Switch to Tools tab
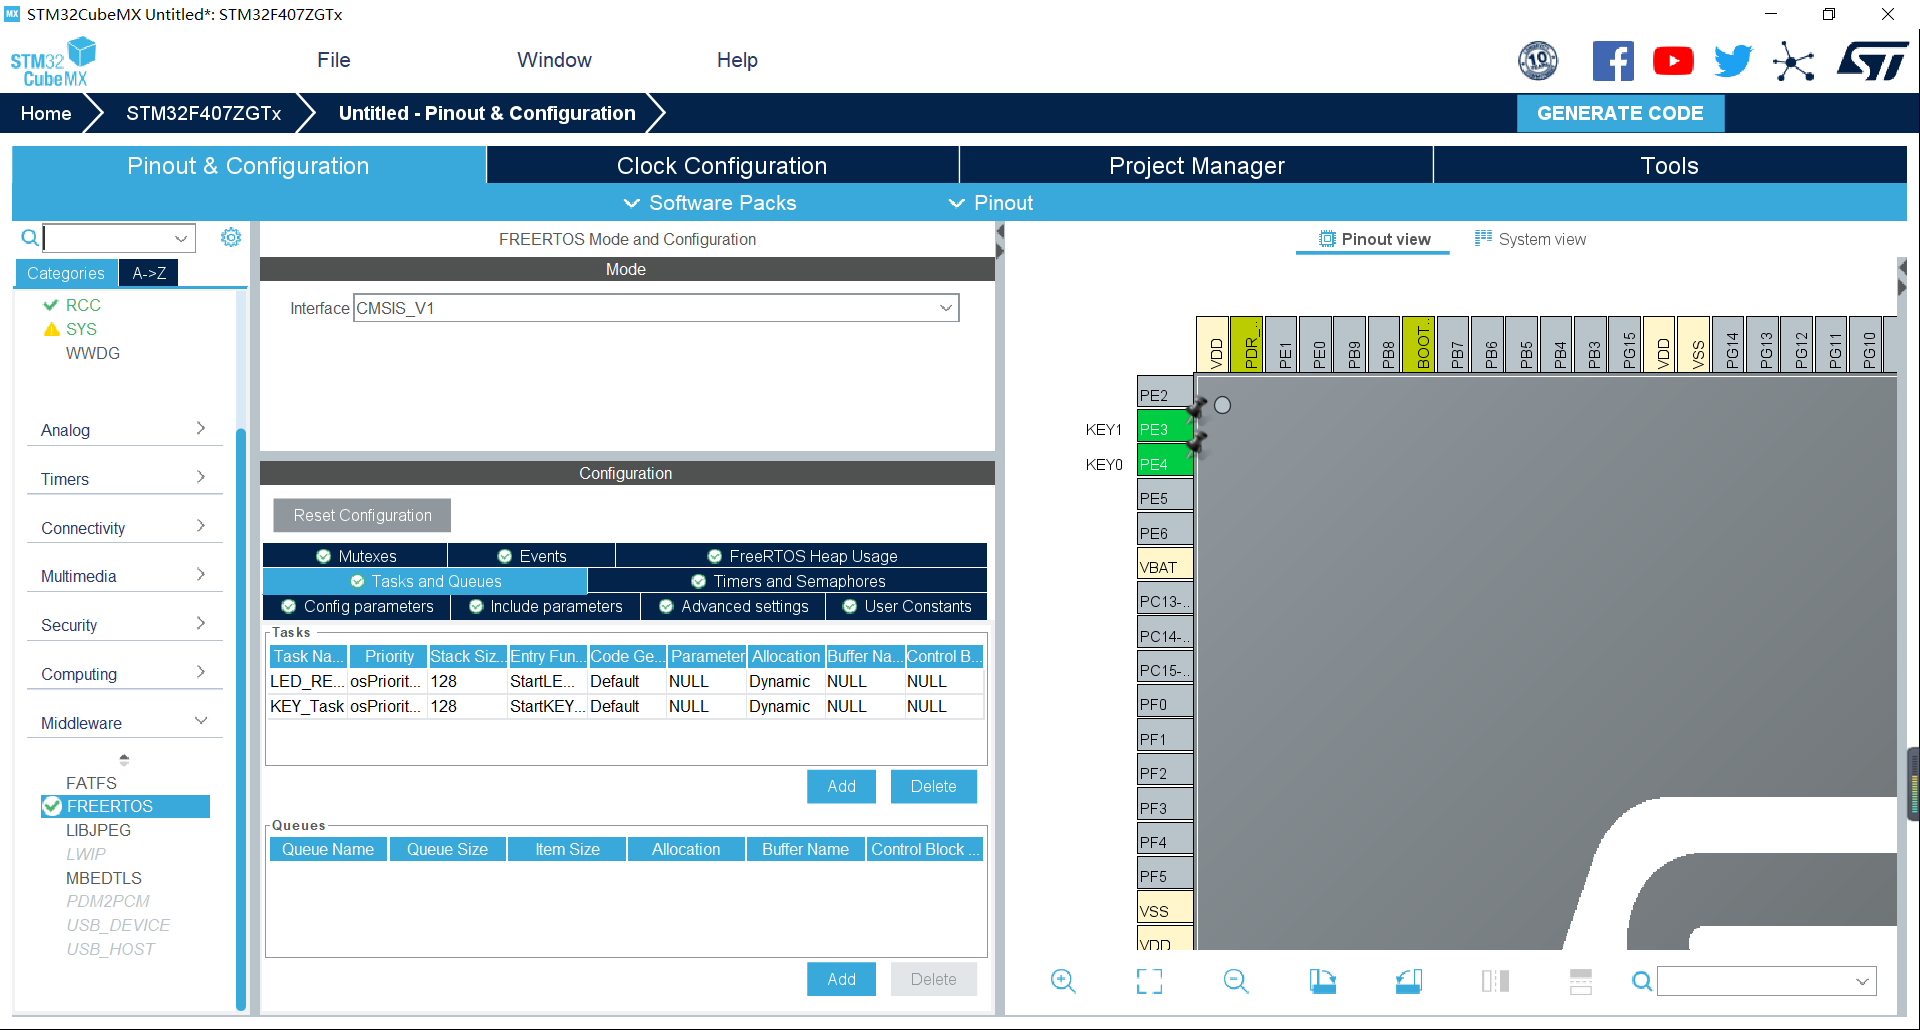Screen dimensions: 1920x1030 click(1670, 166)
